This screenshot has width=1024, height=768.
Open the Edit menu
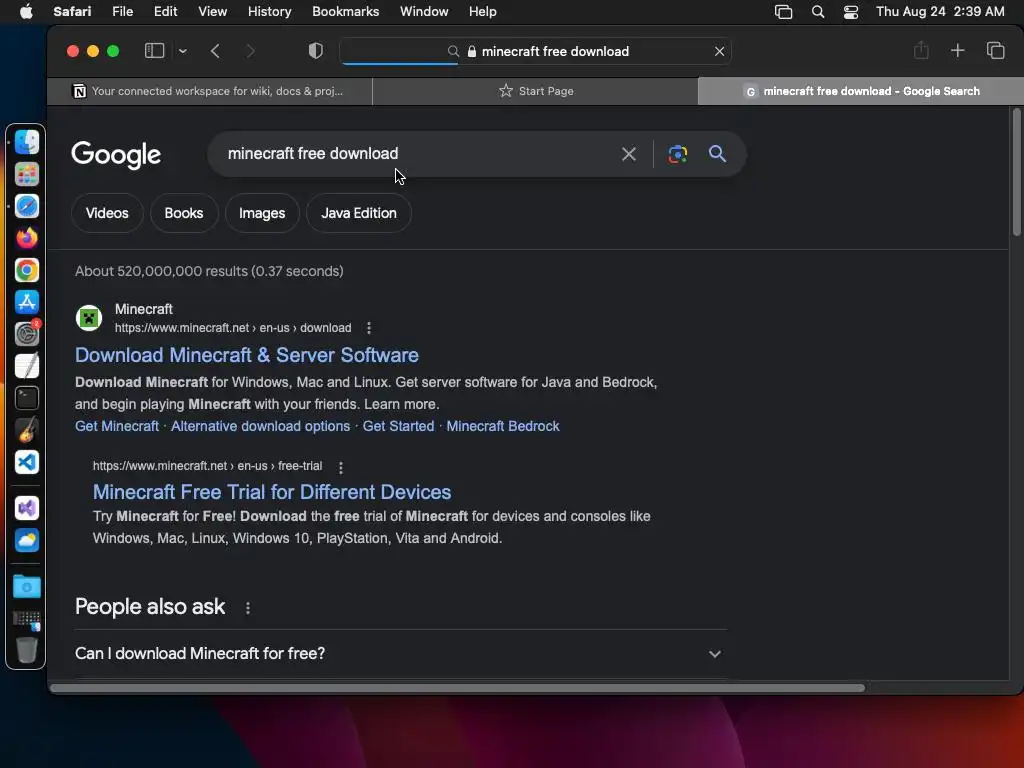pos(165,12)
